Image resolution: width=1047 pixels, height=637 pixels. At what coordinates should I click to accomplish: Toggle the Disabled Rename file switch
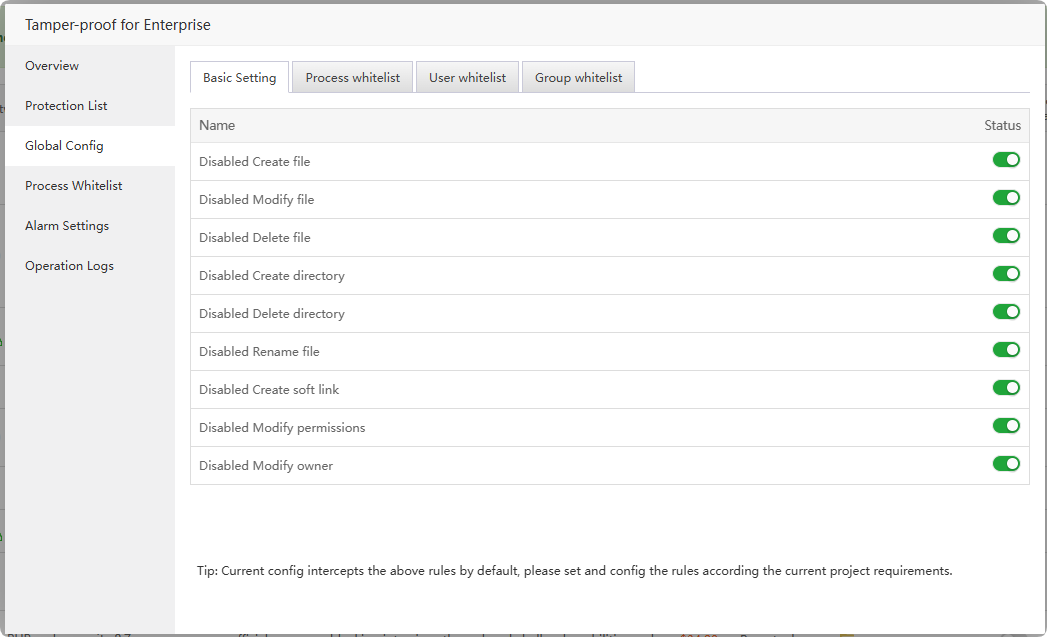click(1006, 350)
